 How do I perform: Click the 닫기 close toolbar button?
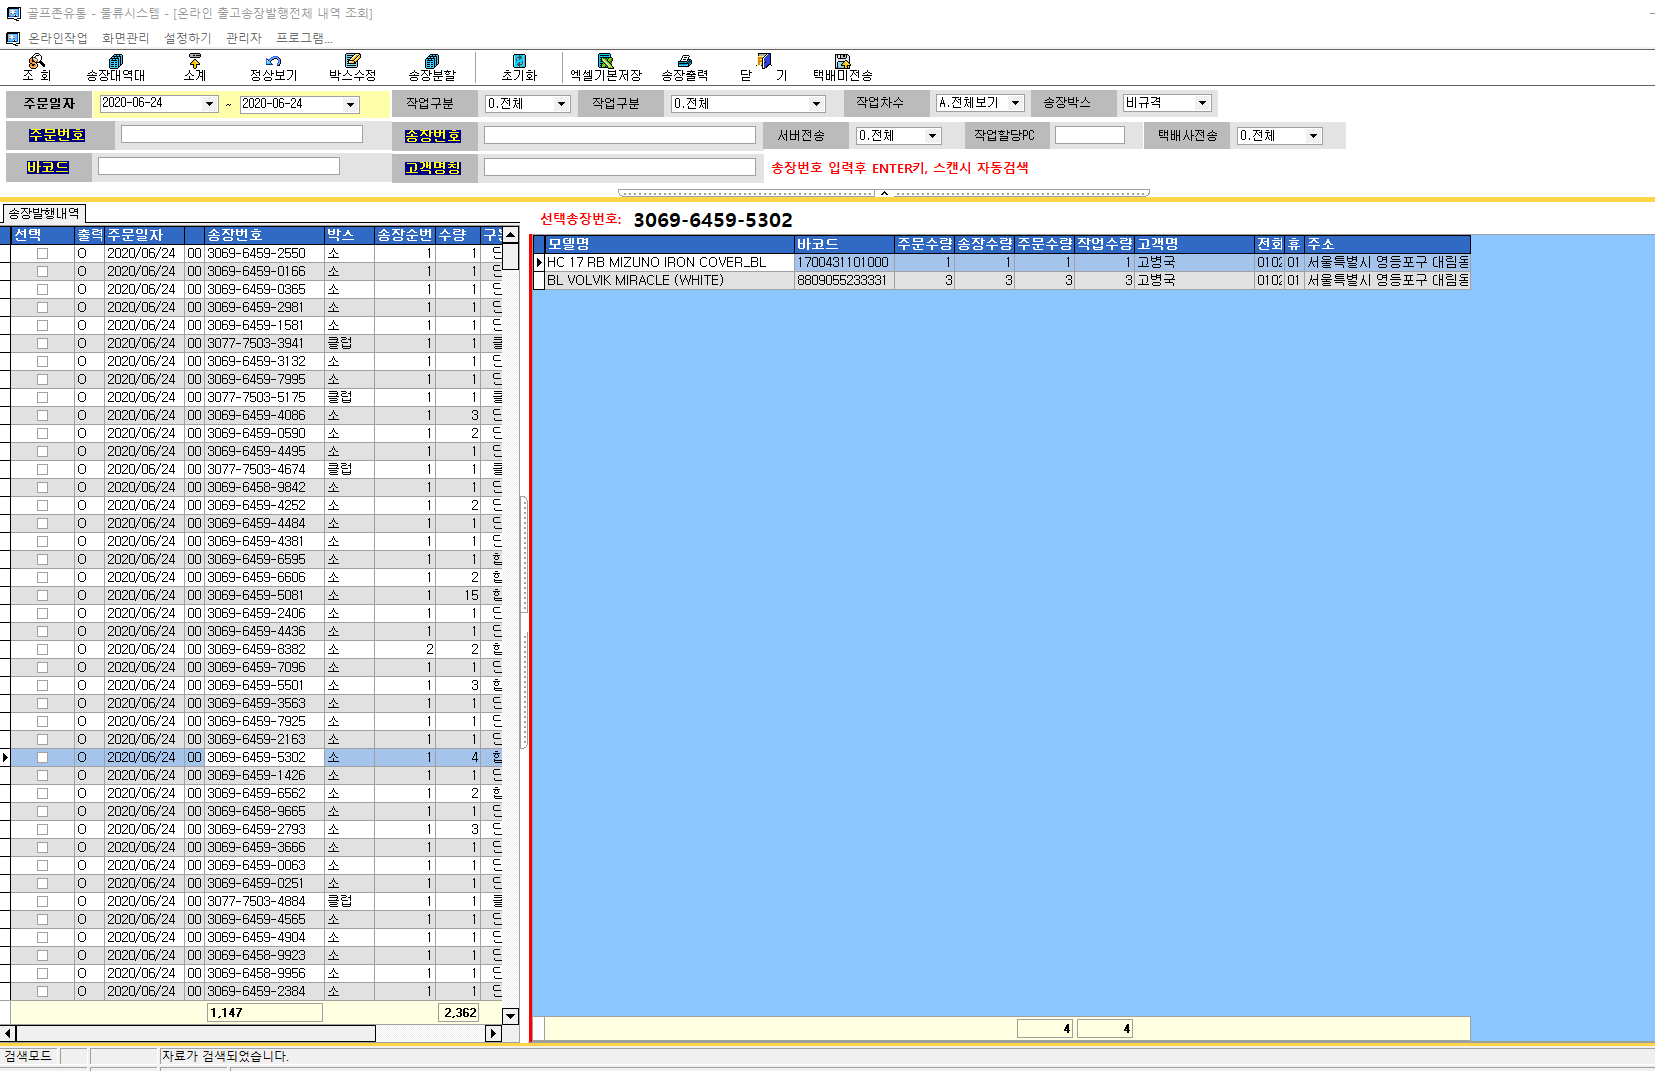pos(763,67)
